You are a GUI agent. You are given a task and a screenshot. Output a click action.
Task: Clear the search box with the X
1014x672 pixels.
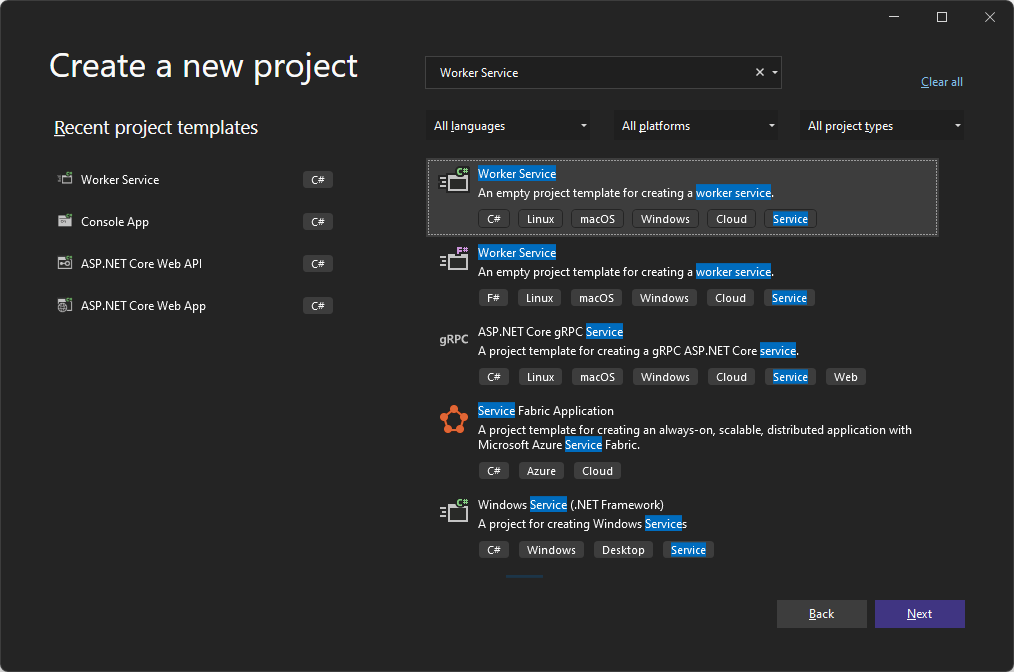(759, 73)
